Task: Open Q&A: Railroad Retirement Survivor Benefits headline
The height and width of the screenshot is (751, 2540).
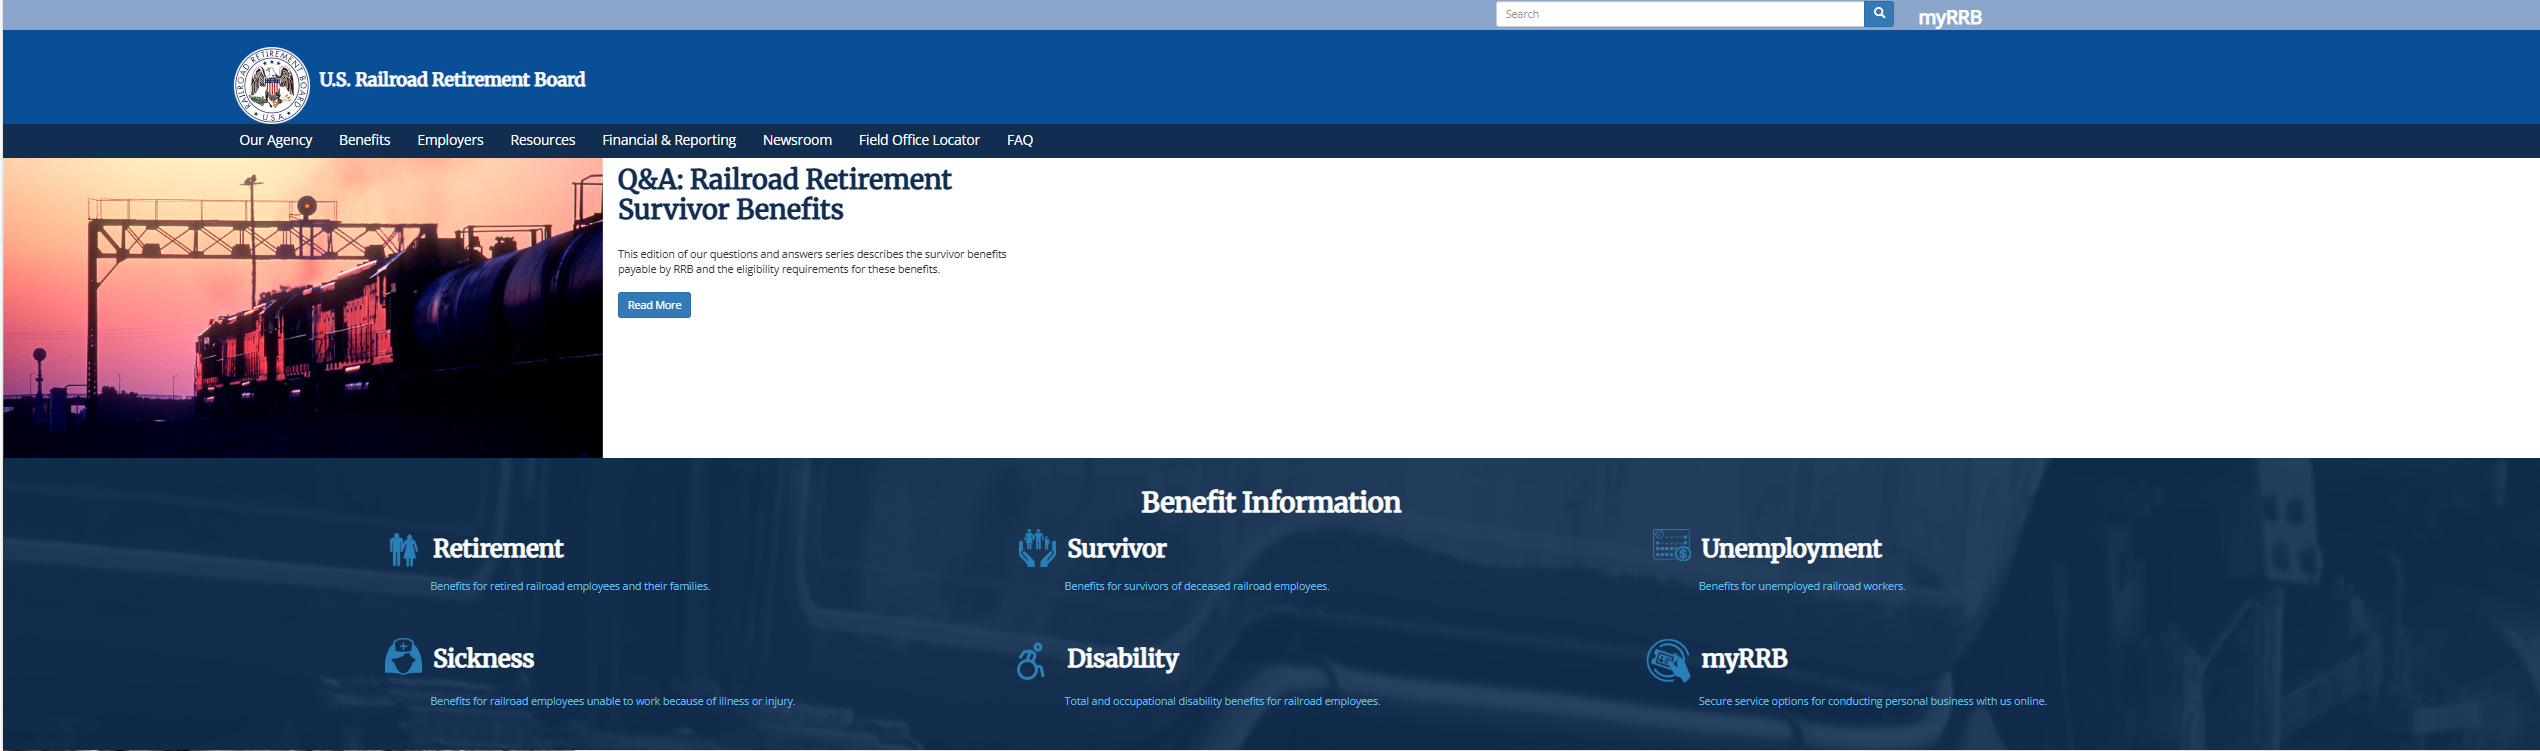Action: point(785,194)
